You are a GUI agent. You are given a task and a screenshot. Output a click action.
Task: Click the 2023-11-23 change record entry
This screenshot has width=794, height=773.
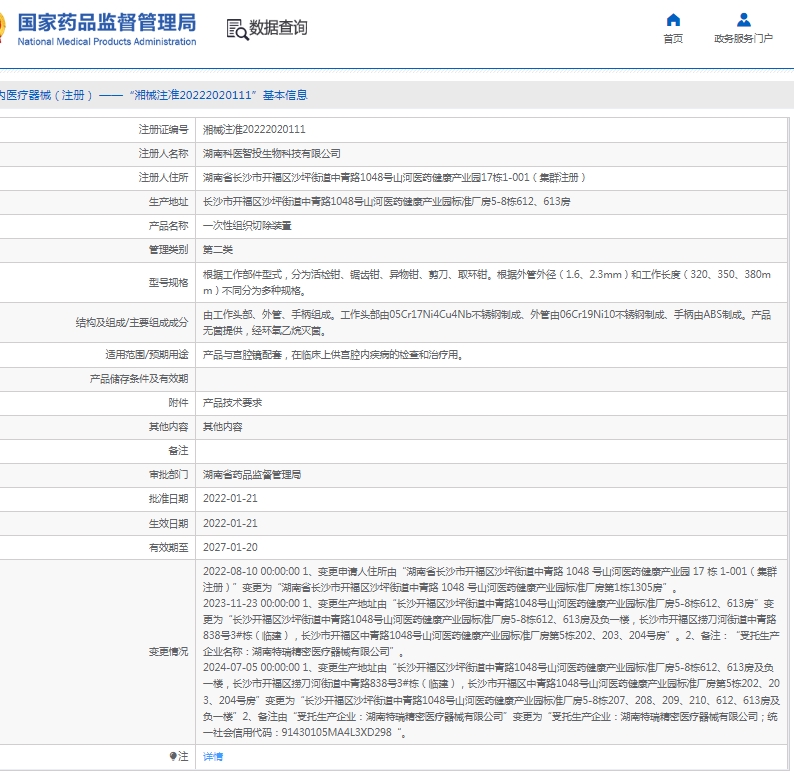[x=490, y=628]
